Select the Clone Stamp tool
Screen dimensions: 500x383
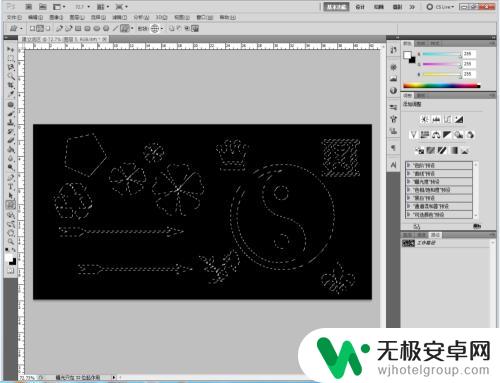click(x=11, y=123)
